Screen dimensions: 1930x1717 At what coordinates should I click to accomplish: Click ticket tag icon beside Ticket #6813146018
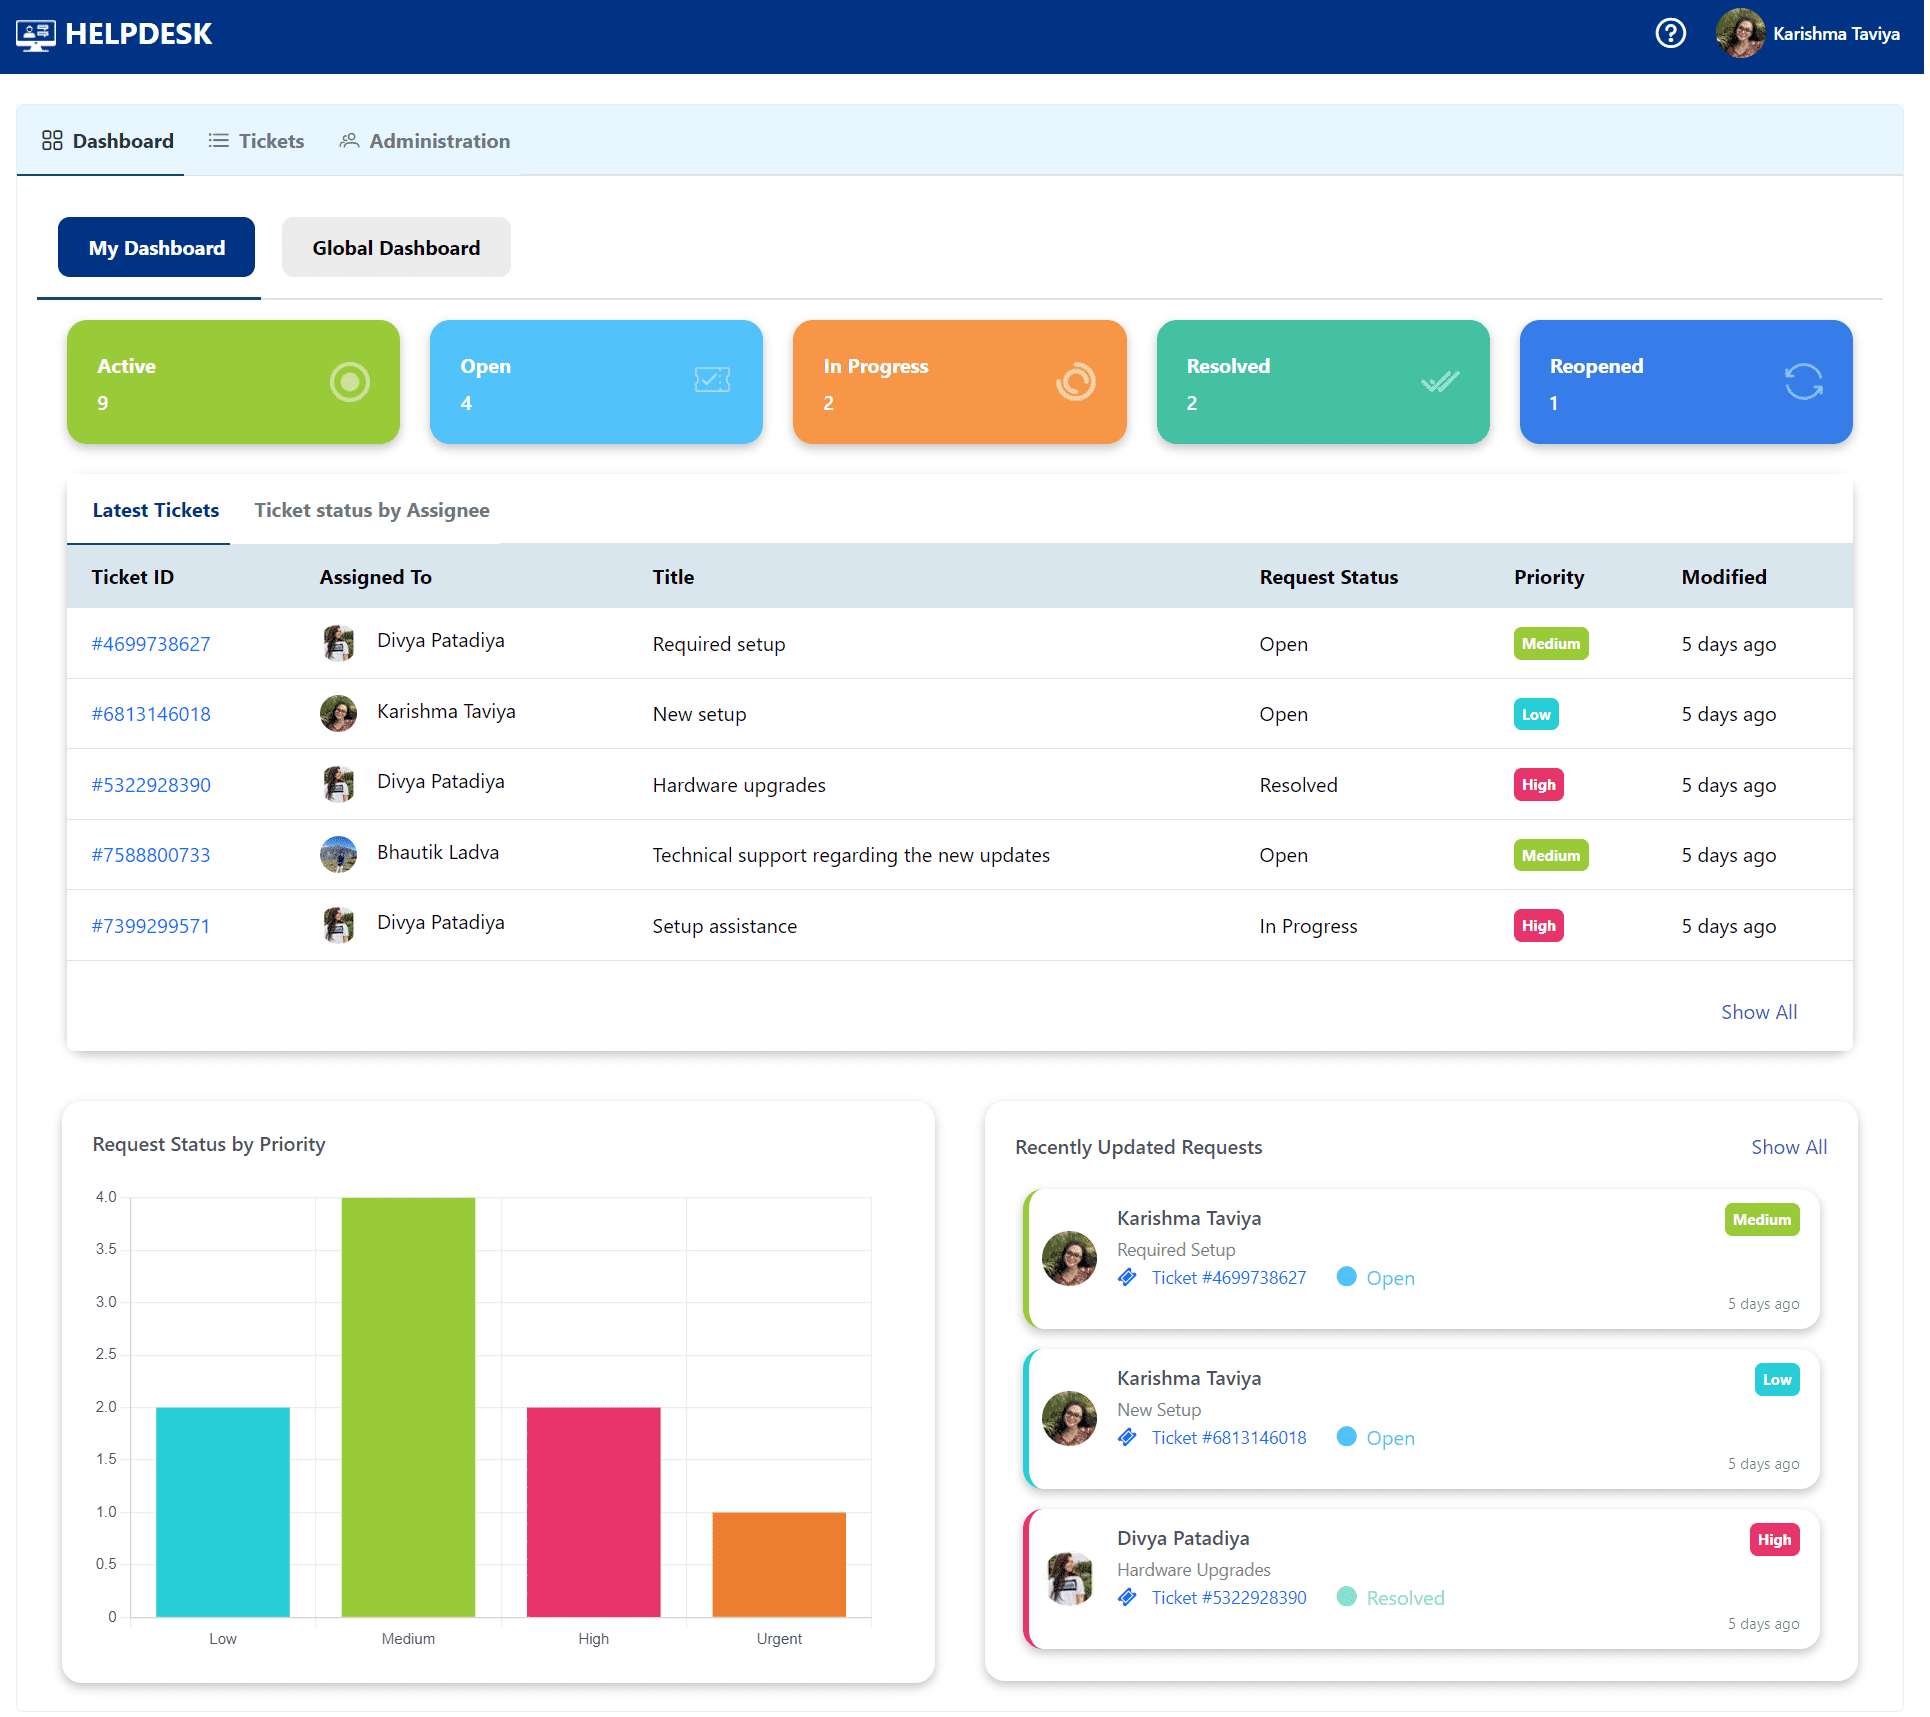pos(1127,1437)
